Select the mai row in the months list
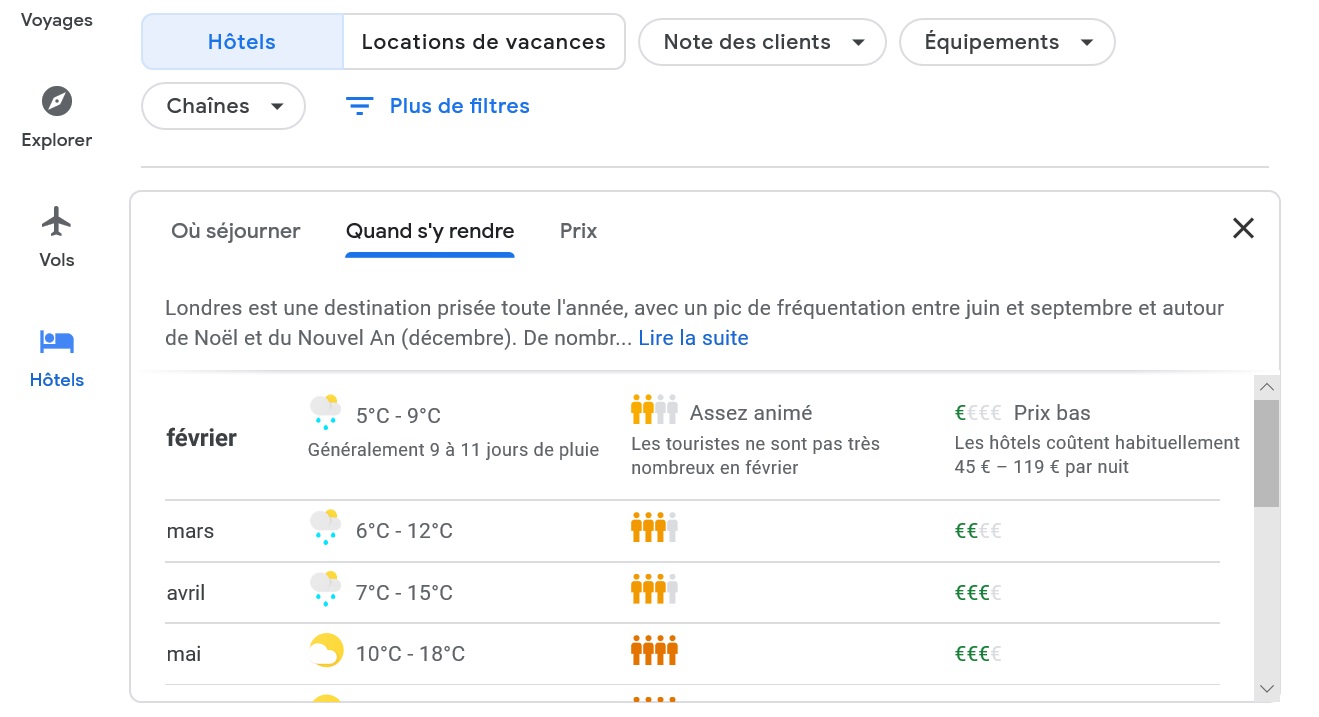Screen dimensions: 1319x717 coord(184,654)
